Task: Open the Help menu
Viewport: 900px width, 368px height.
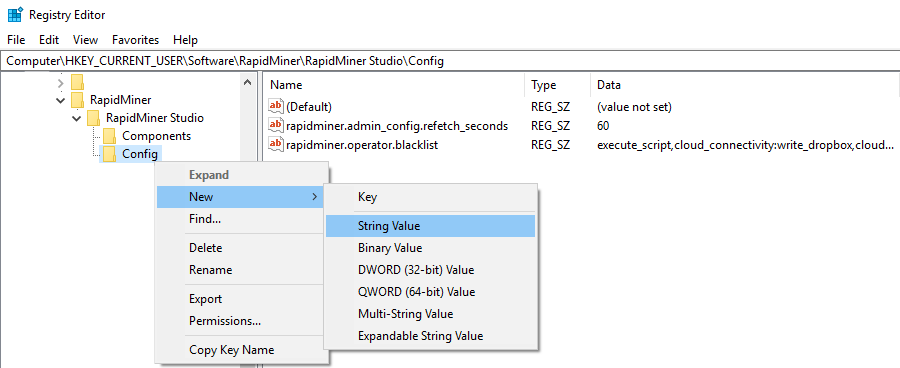Action: 185,40
